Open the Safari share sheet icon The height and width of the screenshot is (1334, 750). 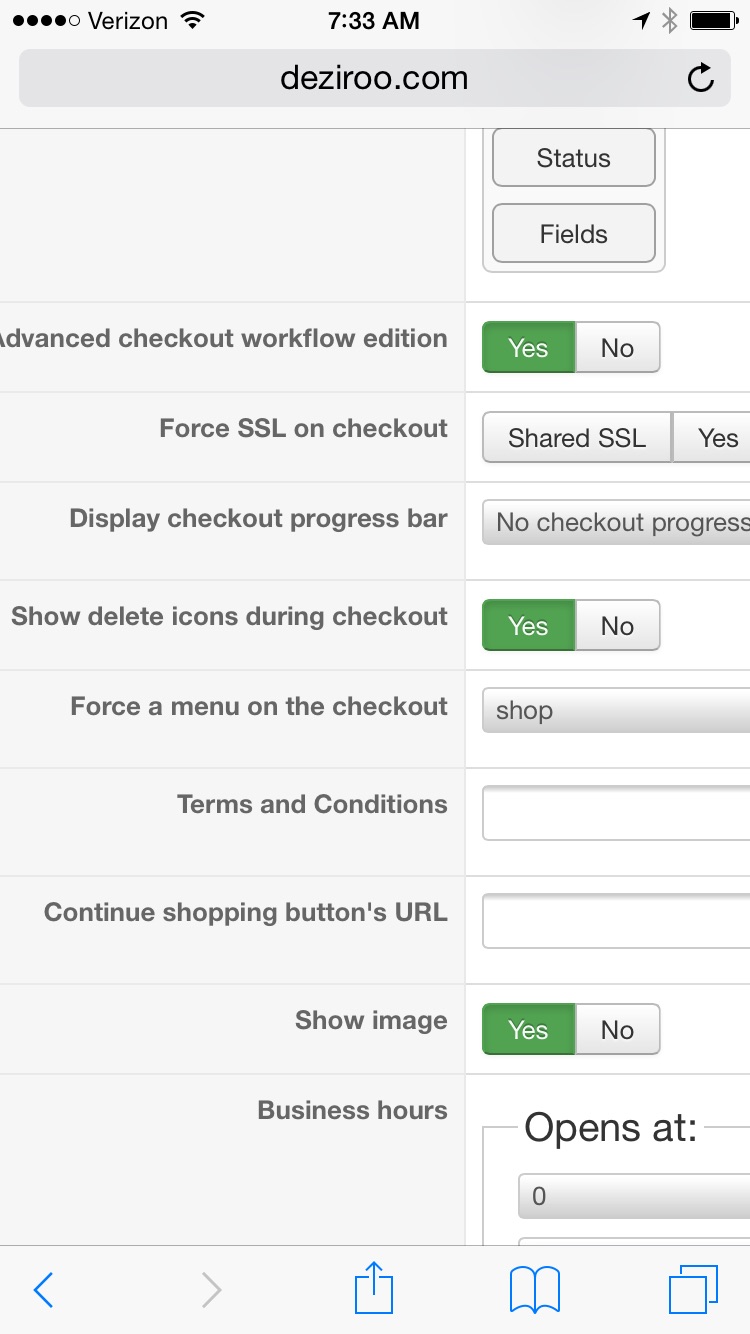(375, 1288)
